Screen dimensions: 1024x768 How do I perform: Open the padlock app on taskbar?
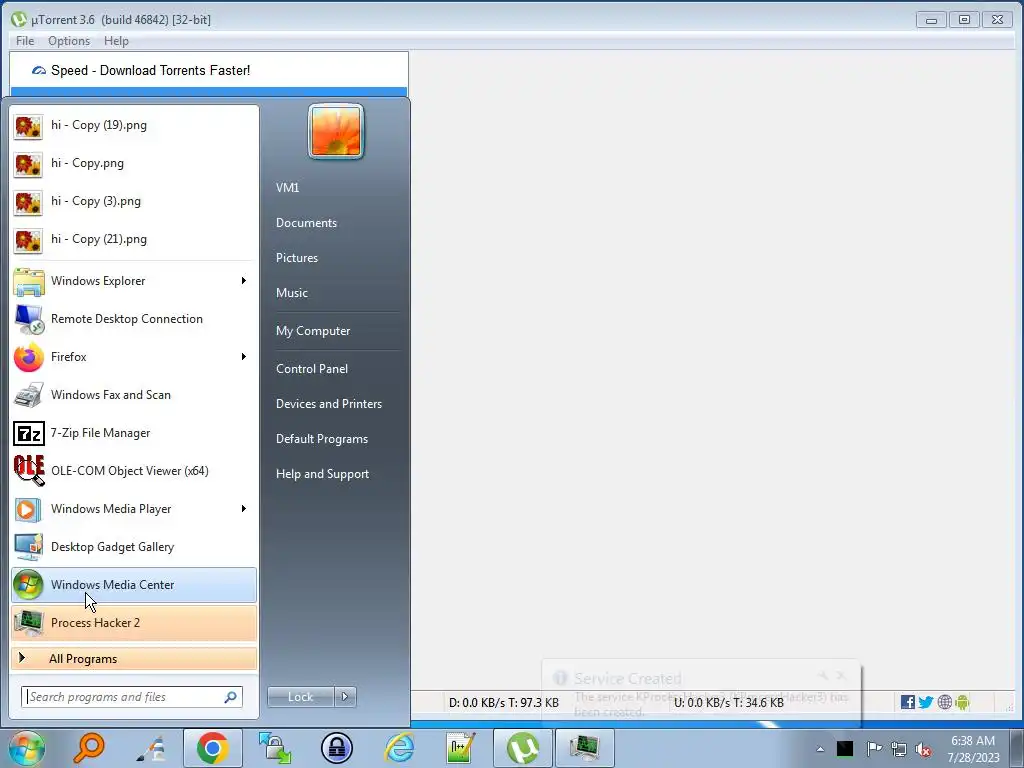(x=337, y=748)
